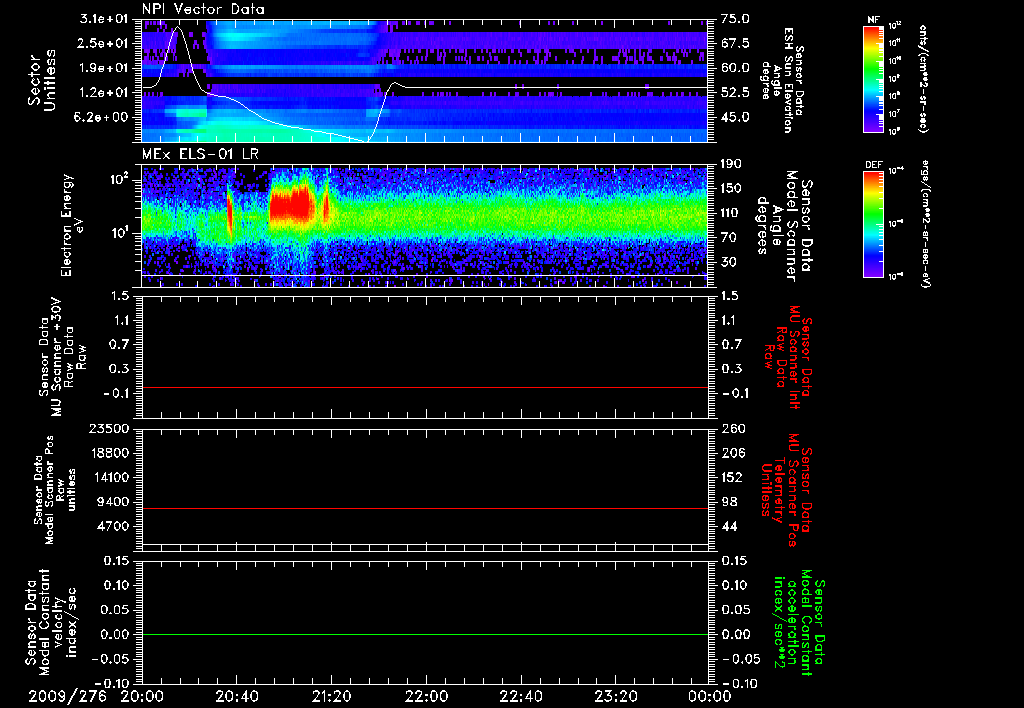1024x708 pixels.
Task: Click the "NPI Vector Data" panel title
Action: click(203, 9)
